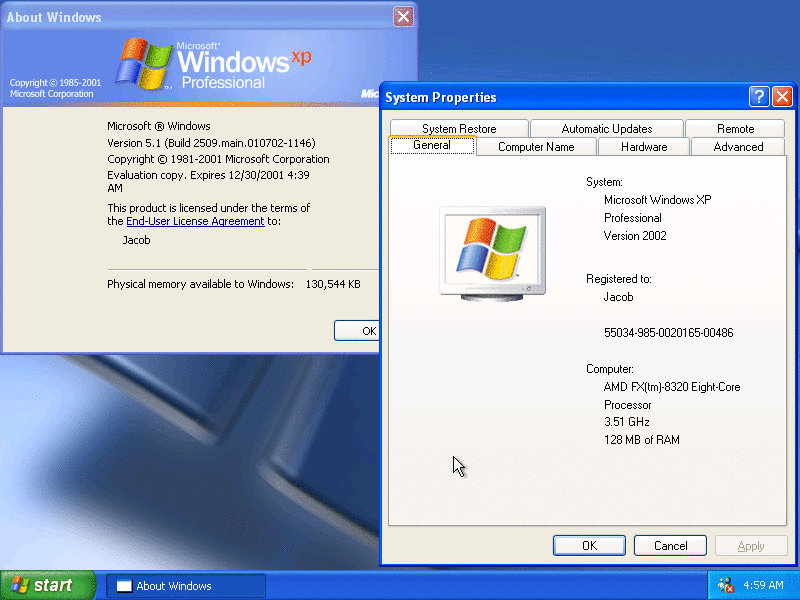Click 'AMD FX(tm)-8320 Eight-Core' text
The image size is (800, 600).
click(x=671, y=387)
